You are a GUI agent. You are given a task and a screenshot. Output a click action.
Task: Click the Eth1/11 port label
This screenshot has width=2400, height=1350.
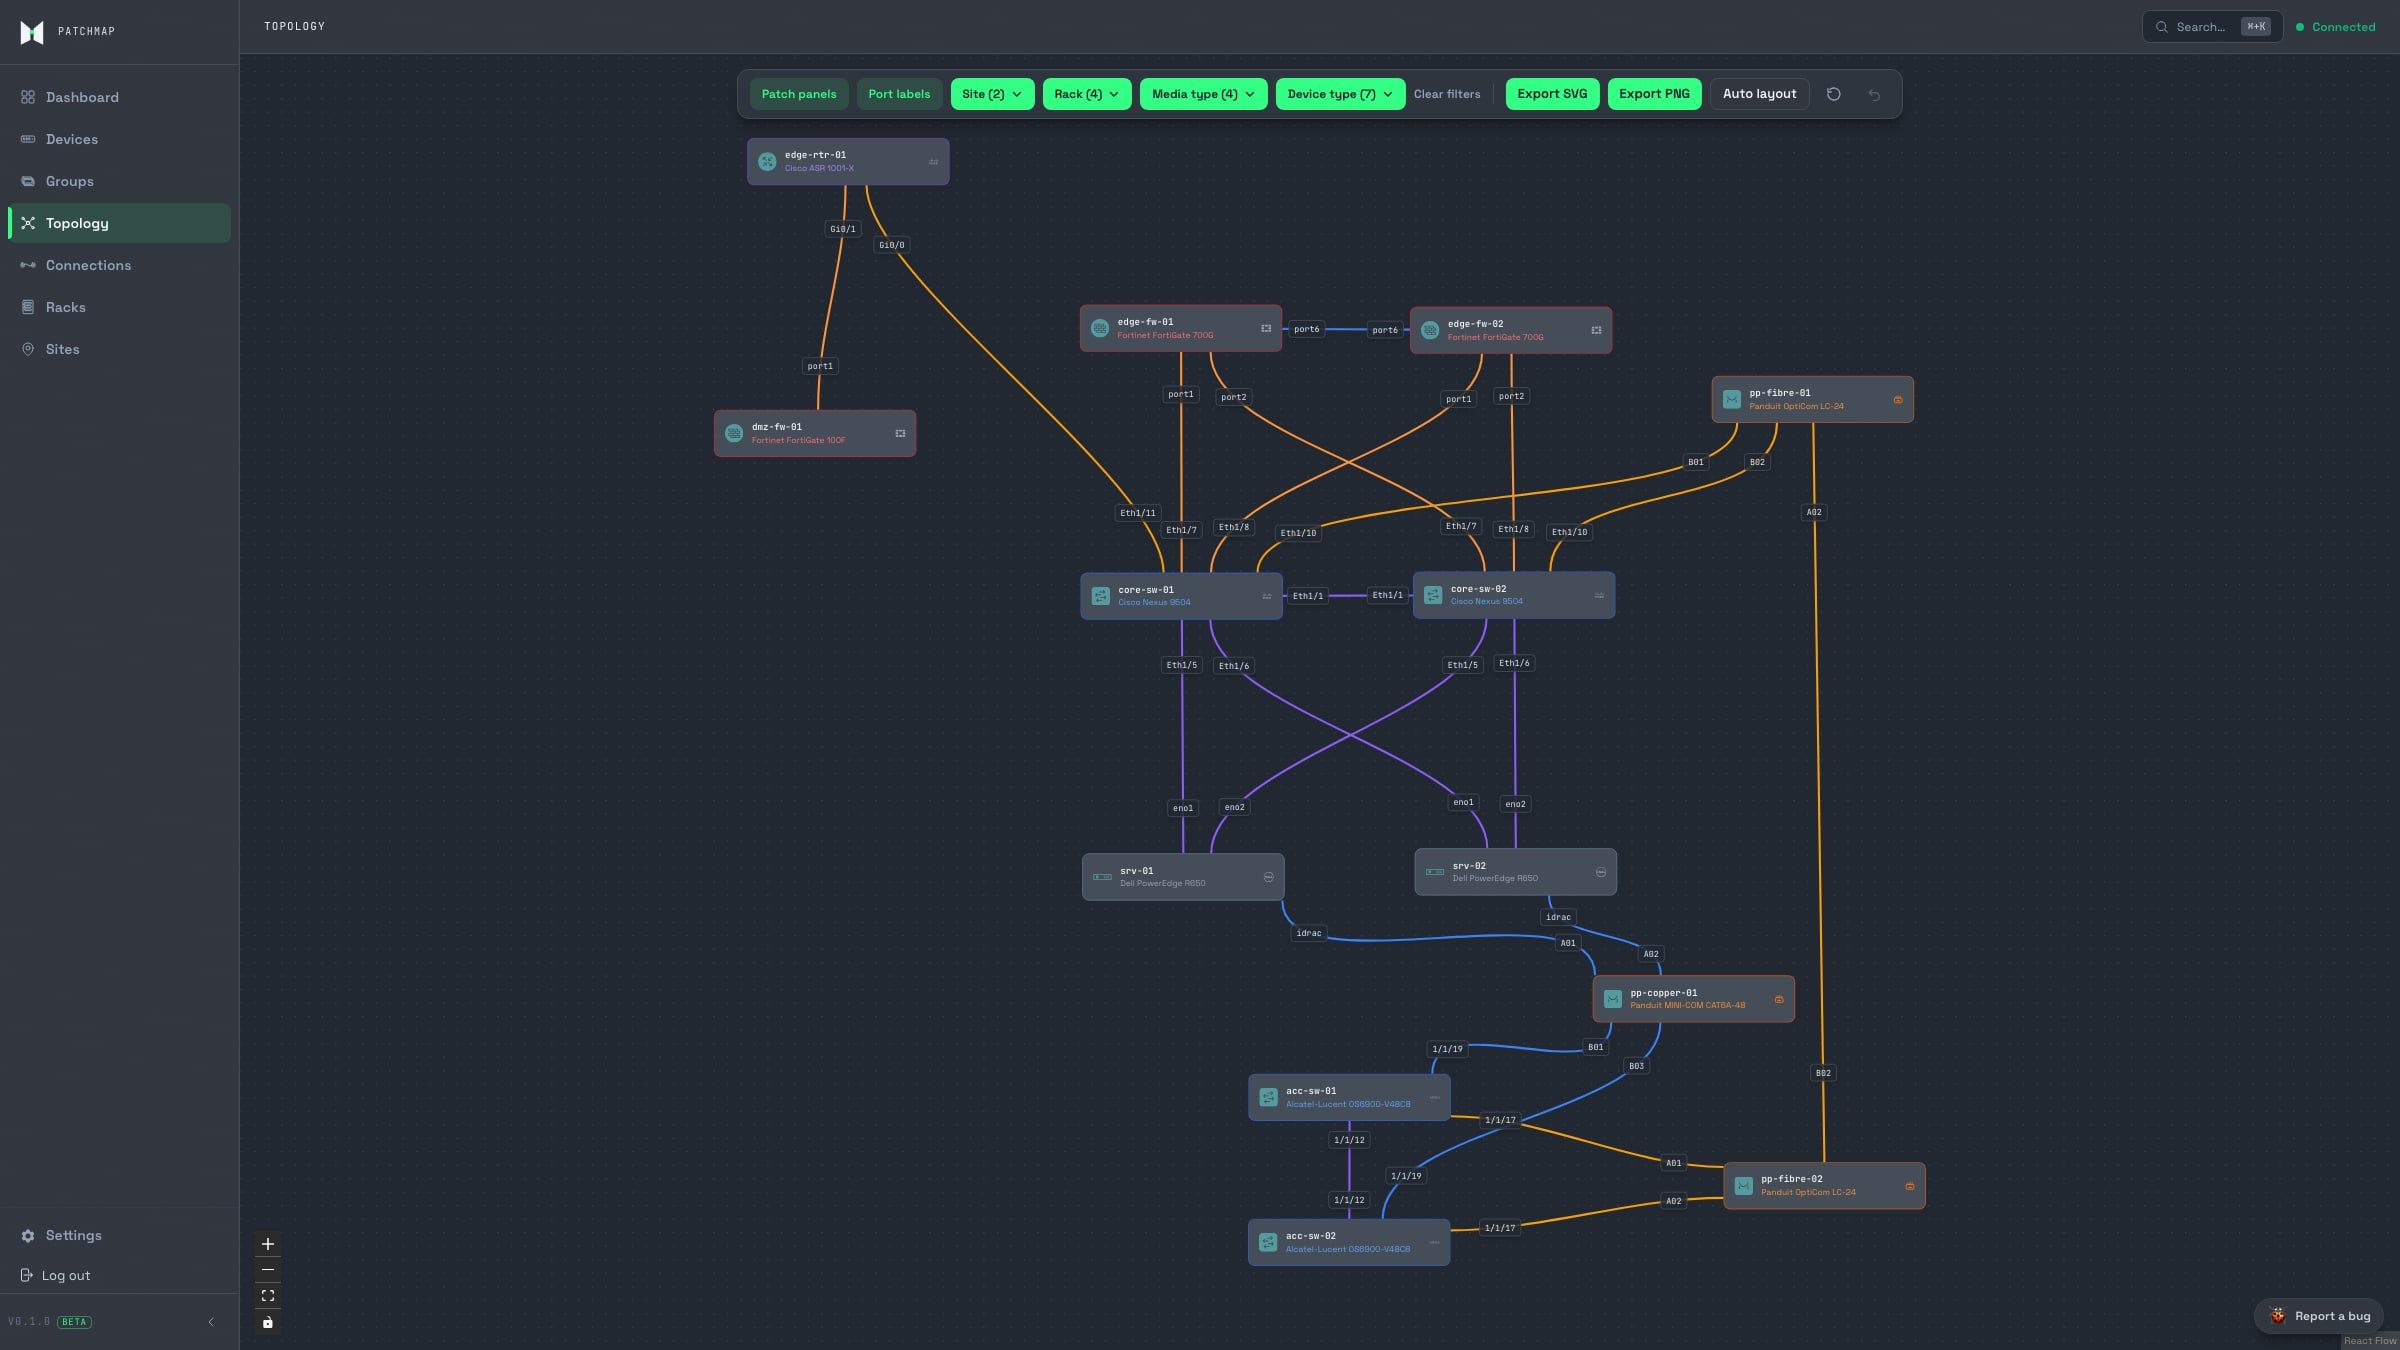pyautogui.click(x=1138, y=513)
